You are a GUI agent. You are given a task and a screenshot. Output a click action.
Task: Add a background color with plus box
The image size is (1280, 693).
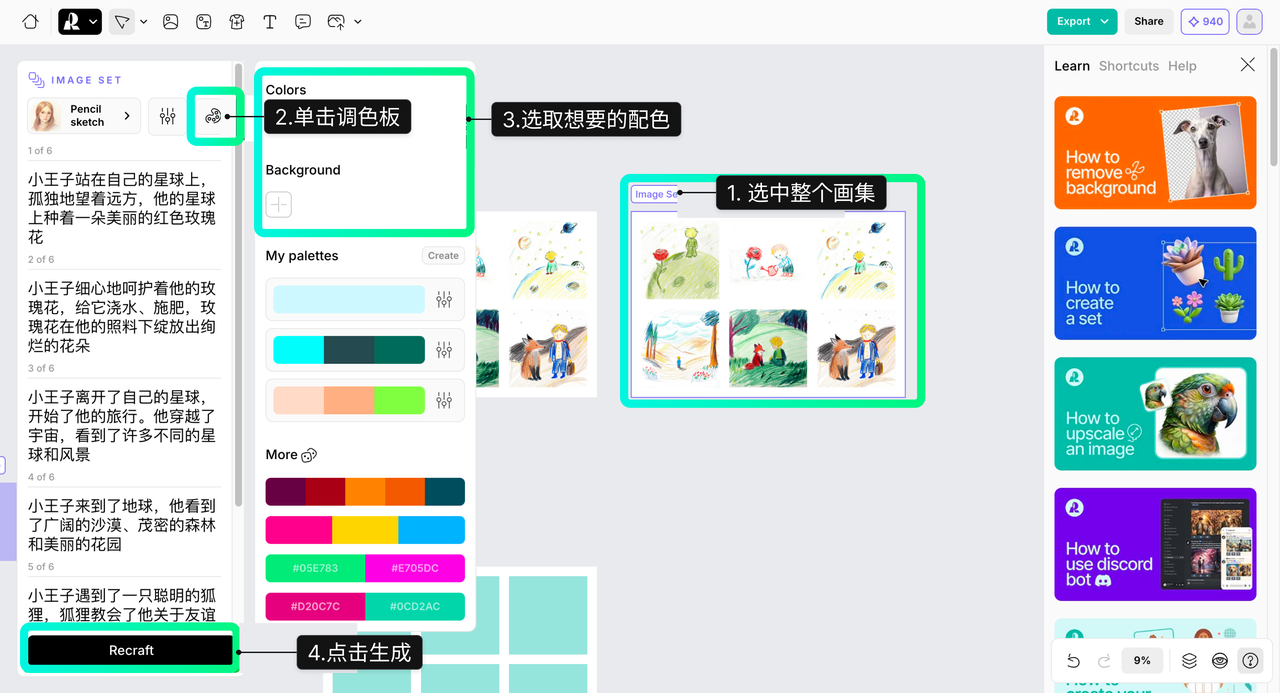coord(279,204)
